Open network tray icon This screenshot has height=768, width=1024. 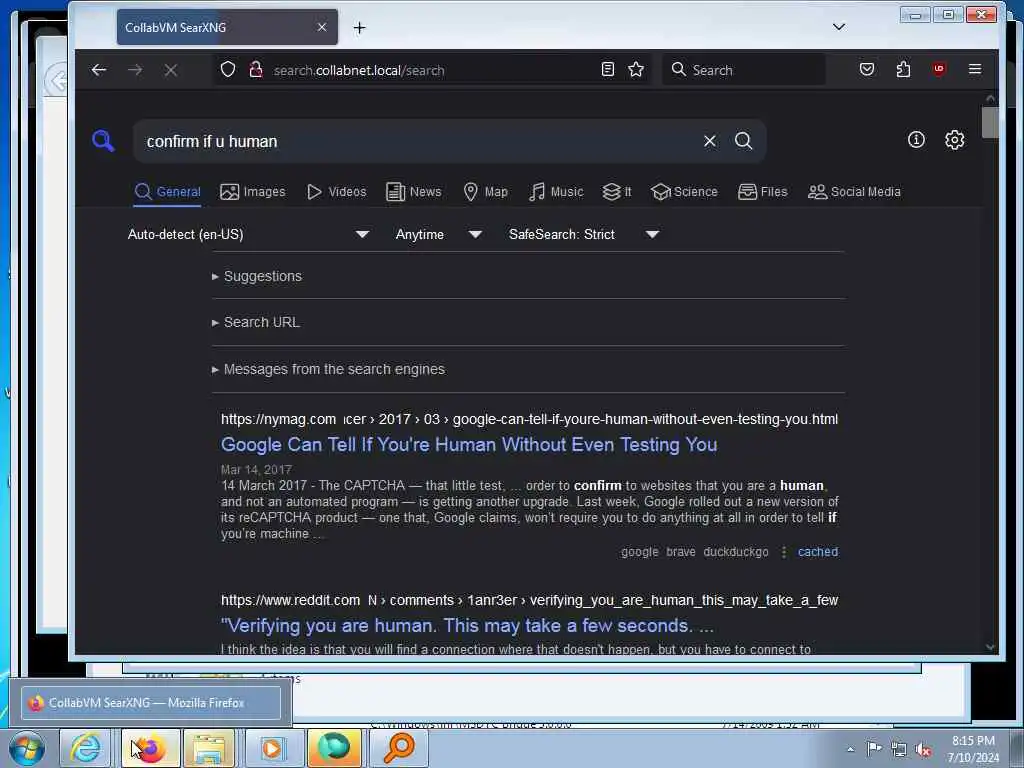click(899, 749)
